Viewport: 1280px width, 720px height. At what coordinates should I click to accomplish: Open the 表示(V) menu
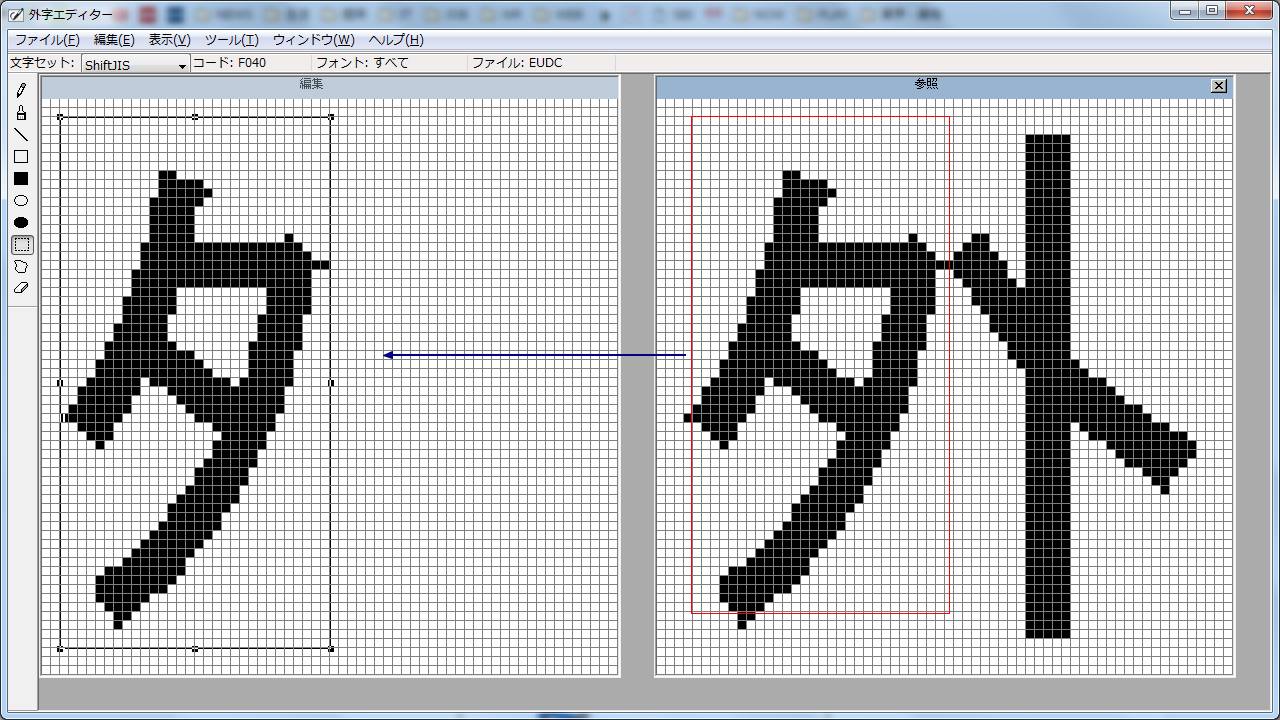click(169, 40)
